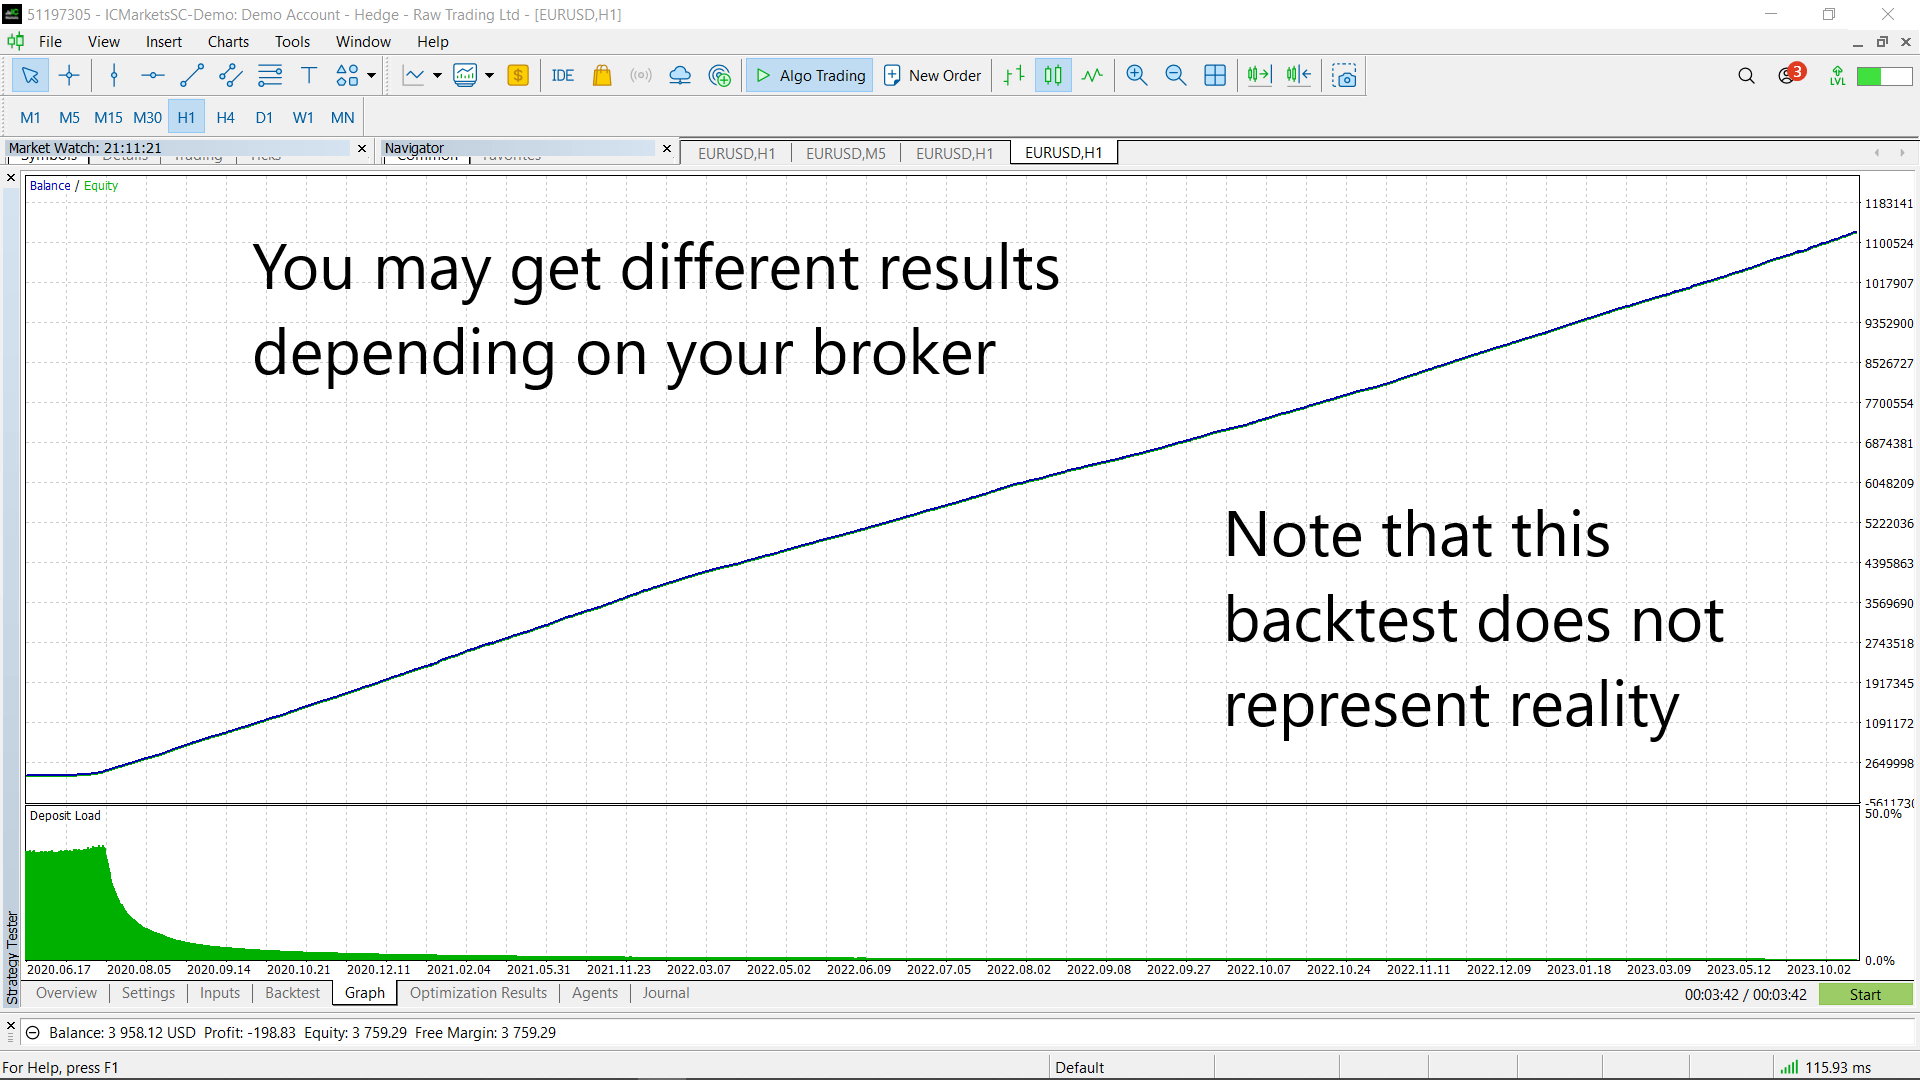Image resolution: width=1920 pixels, height=1080 pixels.
Task: Click the Algo Trading icon
Action: coord(810,75)
